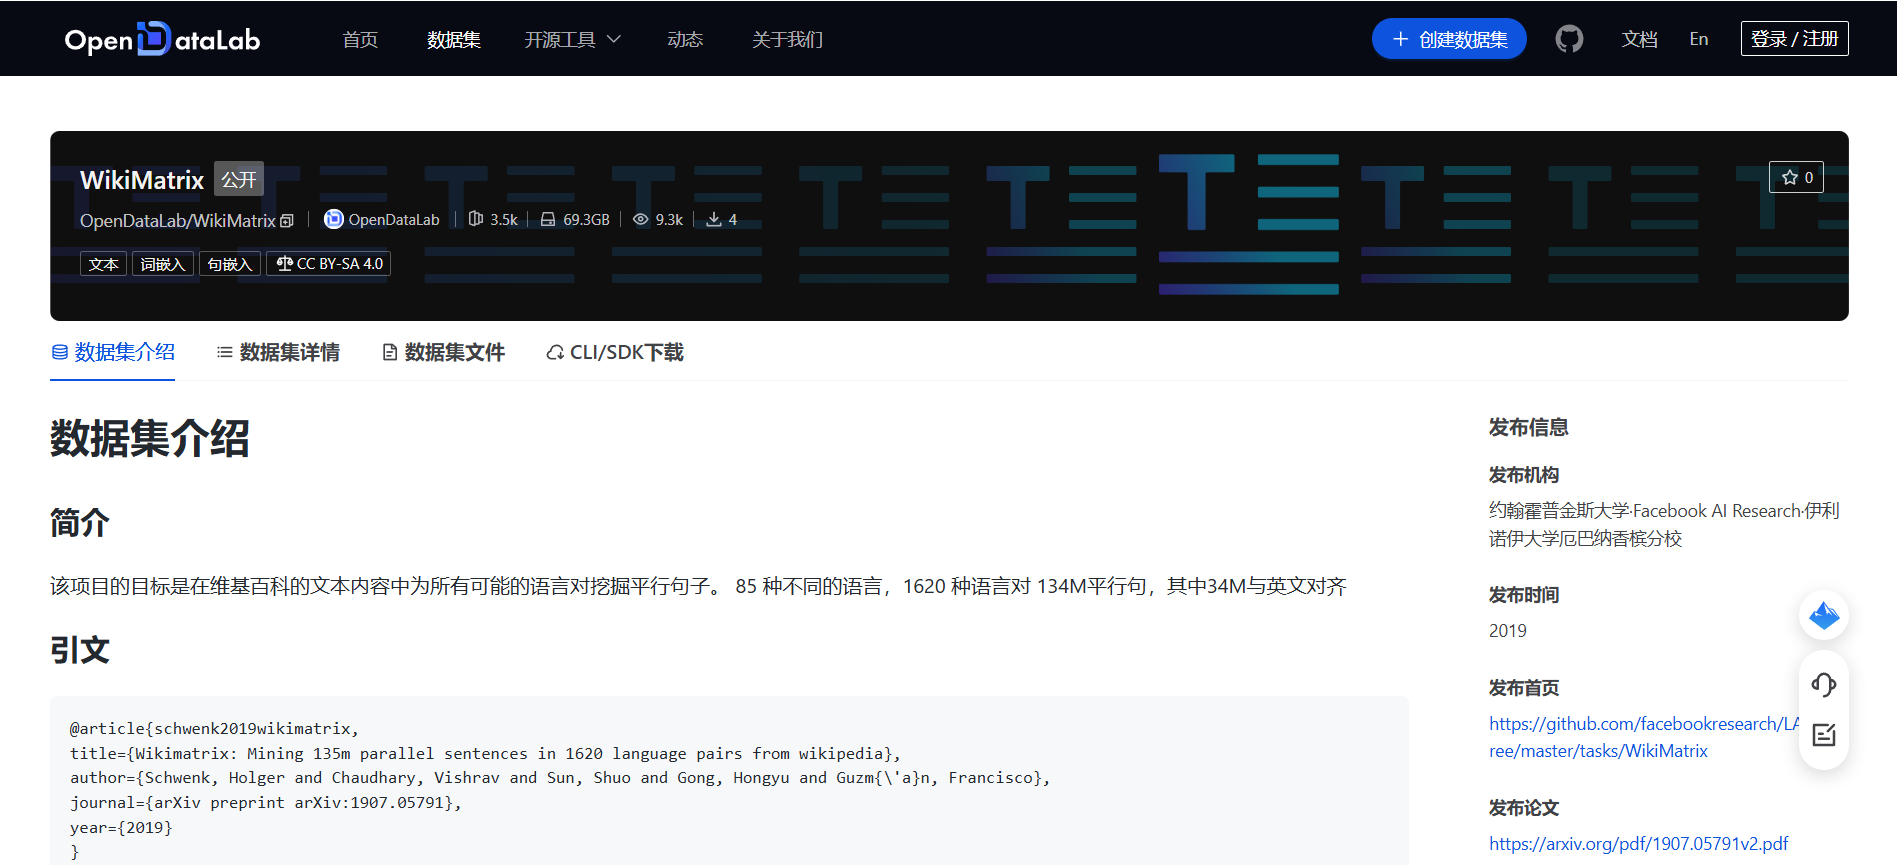The height and width of the screenshot is (865, 1897).
Task: Click the CC BY-SA 4.0 license tag
Action: [329, 264]
